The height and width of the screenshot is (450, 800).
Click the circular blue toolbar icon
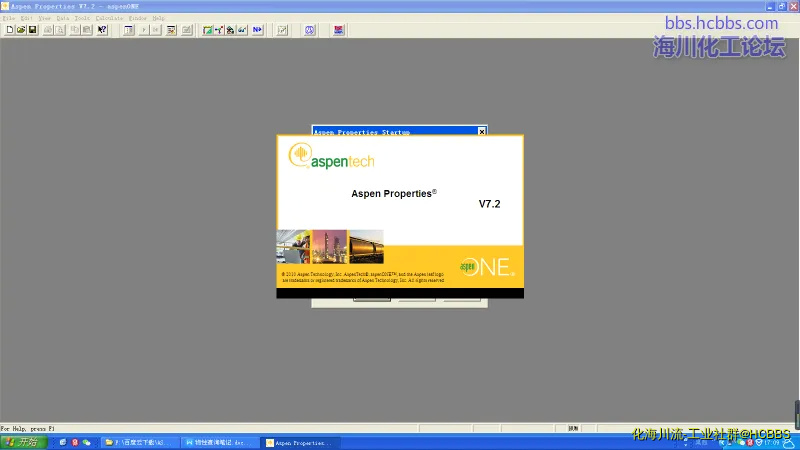click(310, 30)
